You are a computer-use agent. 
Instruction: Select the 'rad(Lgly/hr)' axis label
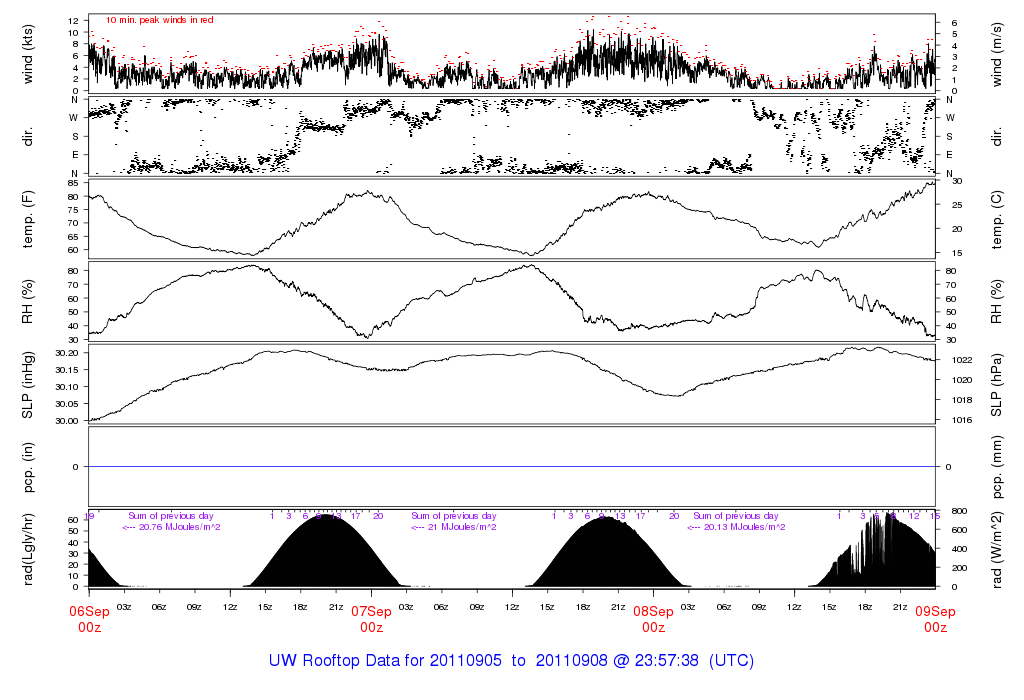27,550
